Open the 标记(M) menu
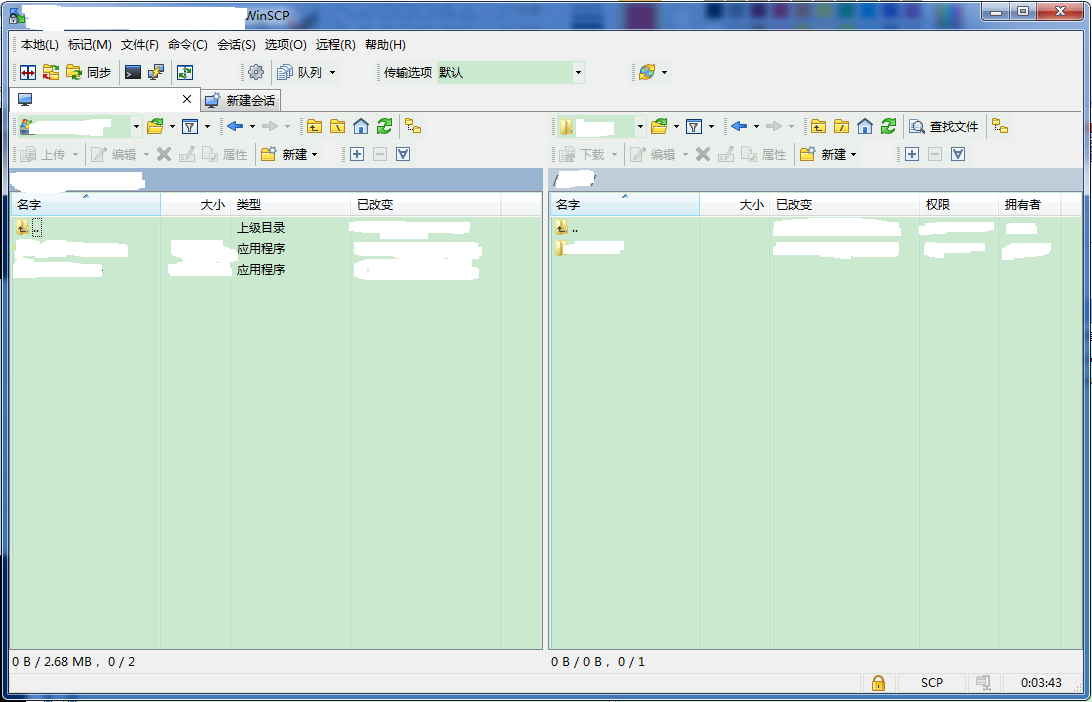The width and height of the screenshot is (1092, 702). (90, 45)
